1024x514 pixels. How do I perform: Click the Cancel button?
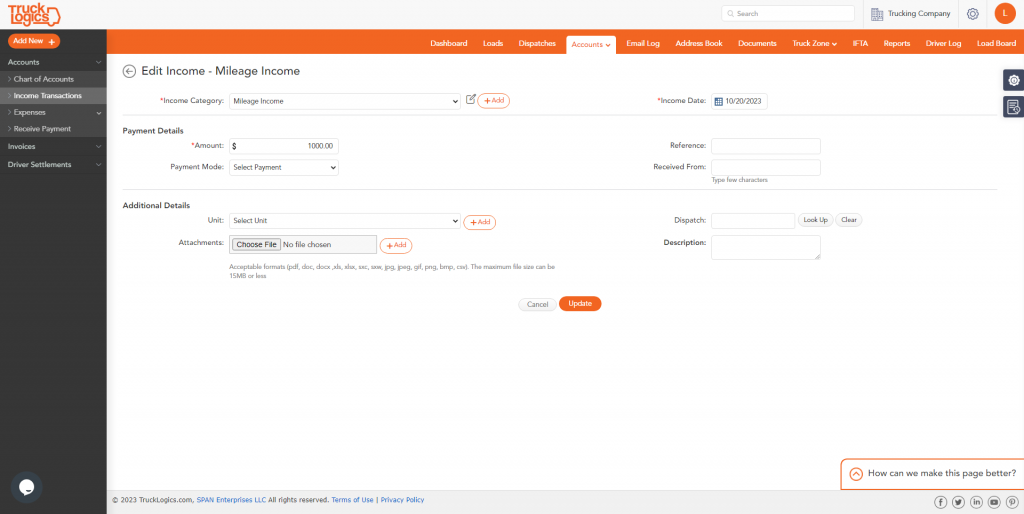click(x=537, y=304)
